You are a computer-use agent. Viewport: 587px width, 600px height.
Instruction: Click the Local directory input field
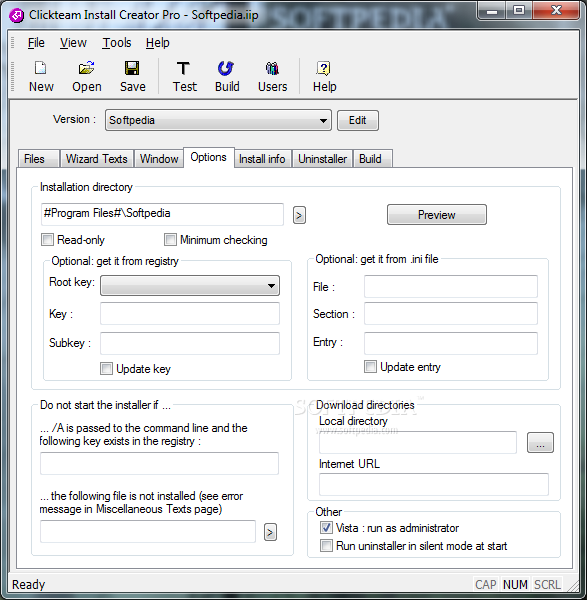pos(418,442)
